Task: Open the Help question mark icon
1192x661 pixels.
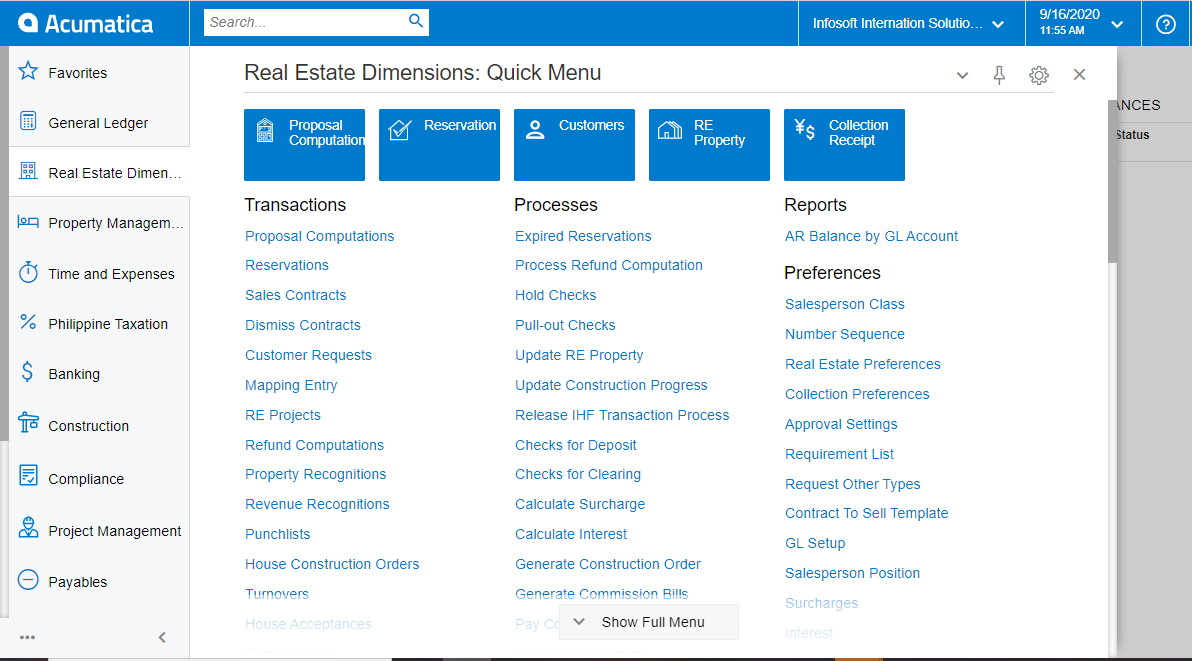Action: click(1165, 24)
